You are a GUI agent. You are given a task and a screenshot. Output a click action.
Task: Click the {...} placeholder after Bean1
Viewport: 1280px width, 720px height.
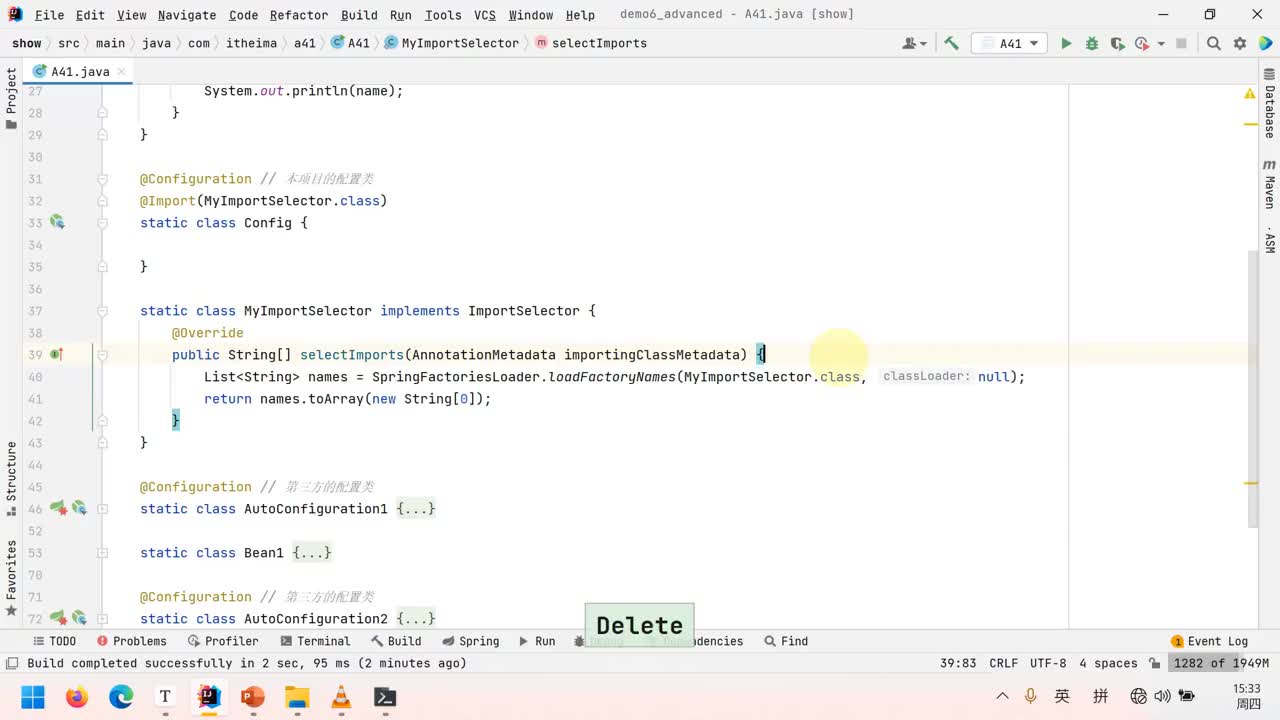(x=312, y=552)
